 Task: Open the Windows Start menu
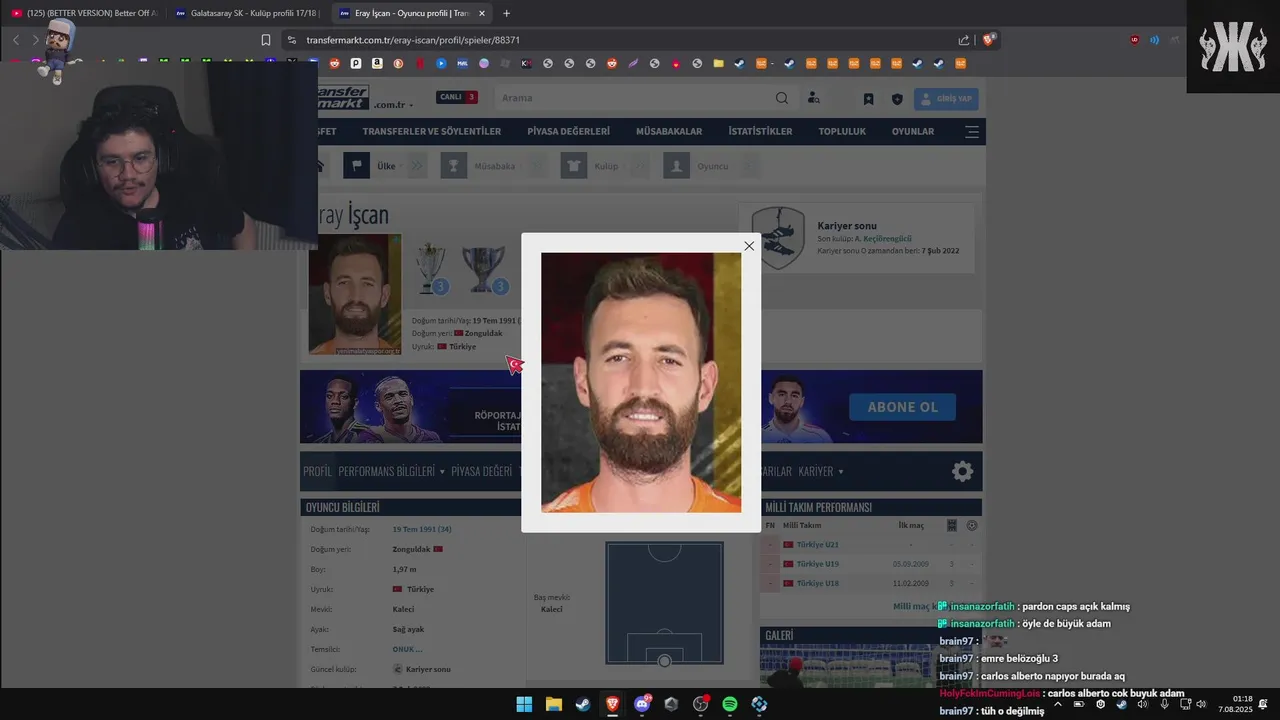(x=524, y=704)
